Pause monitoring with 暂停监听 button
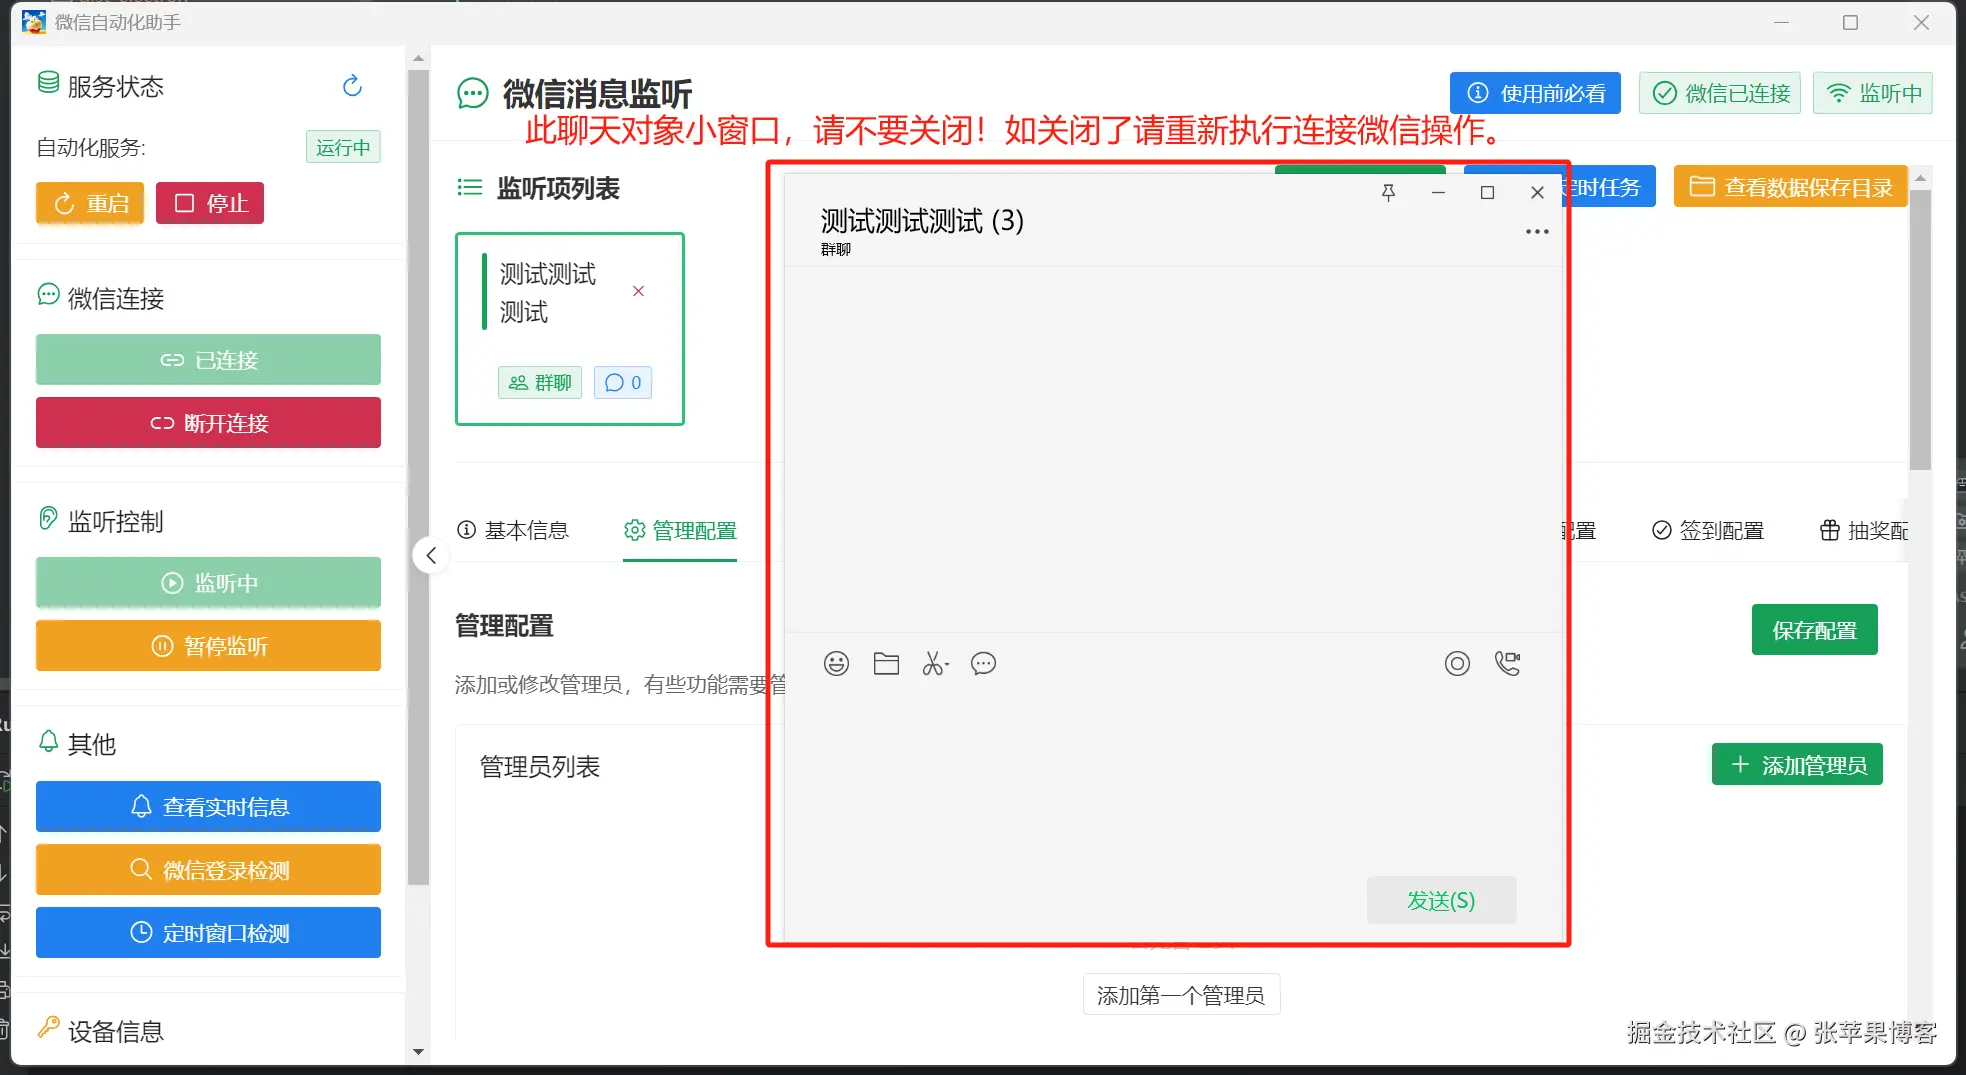 pos(208,646)
